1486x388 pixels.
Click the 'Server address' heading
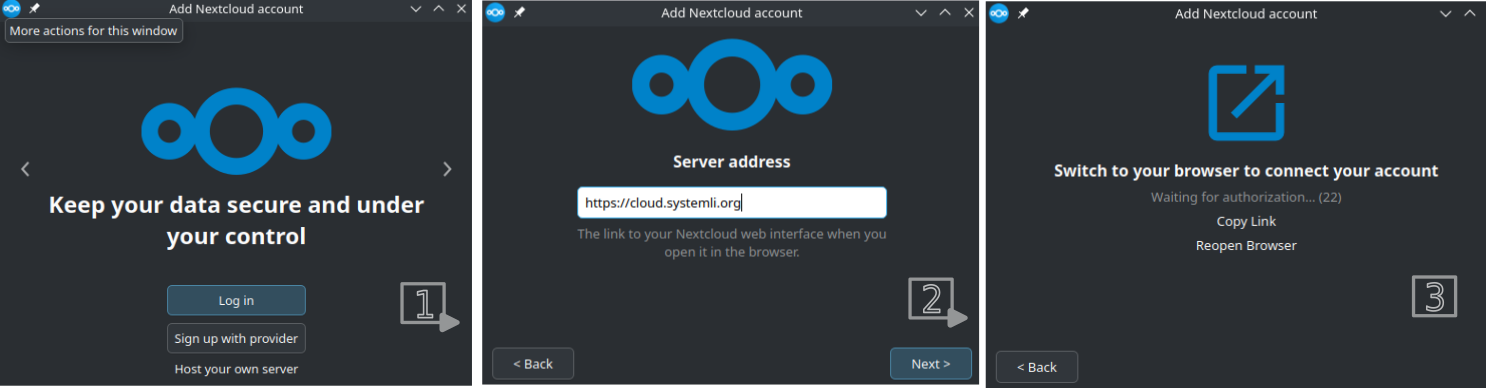point(732,161)
